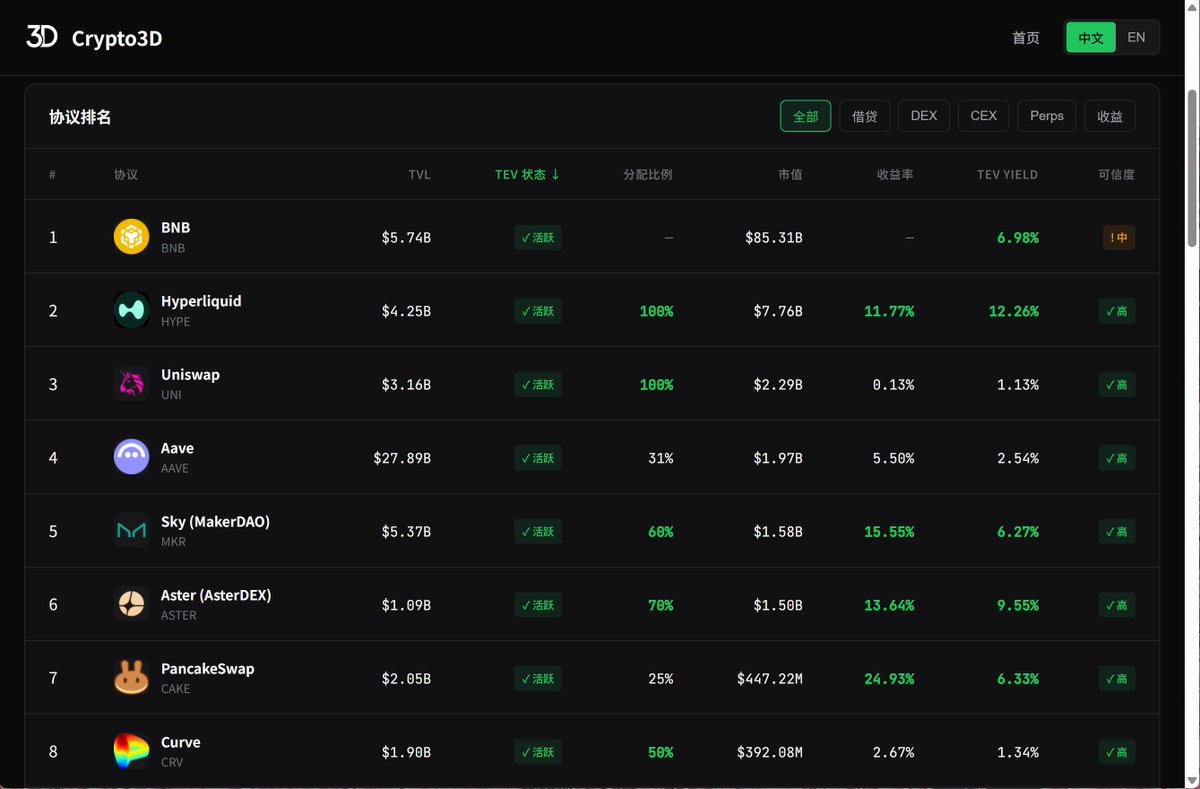Click the Aster AsterDEX logo icon
The width and height of the screenshot is (1200, 789).
[131, 604]
